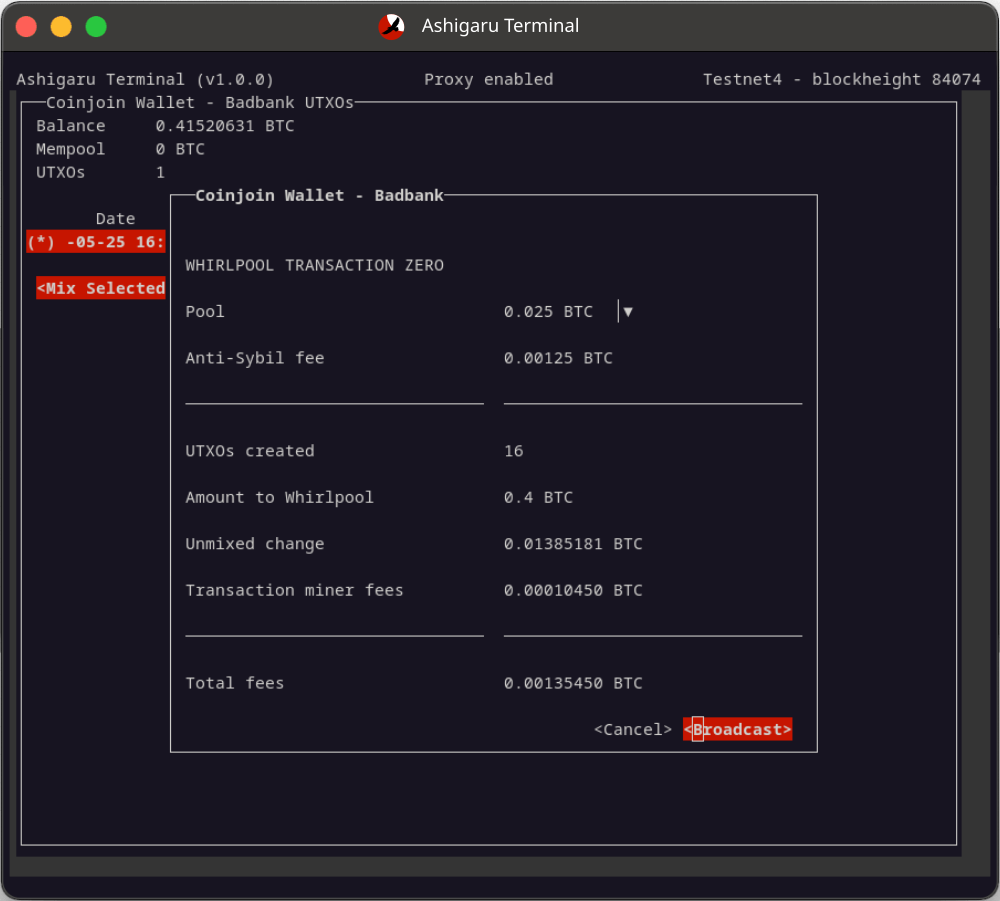The image size is (1000, 901).
Task: Click the Proxy enabled status text
Action: tap(489, 80)
